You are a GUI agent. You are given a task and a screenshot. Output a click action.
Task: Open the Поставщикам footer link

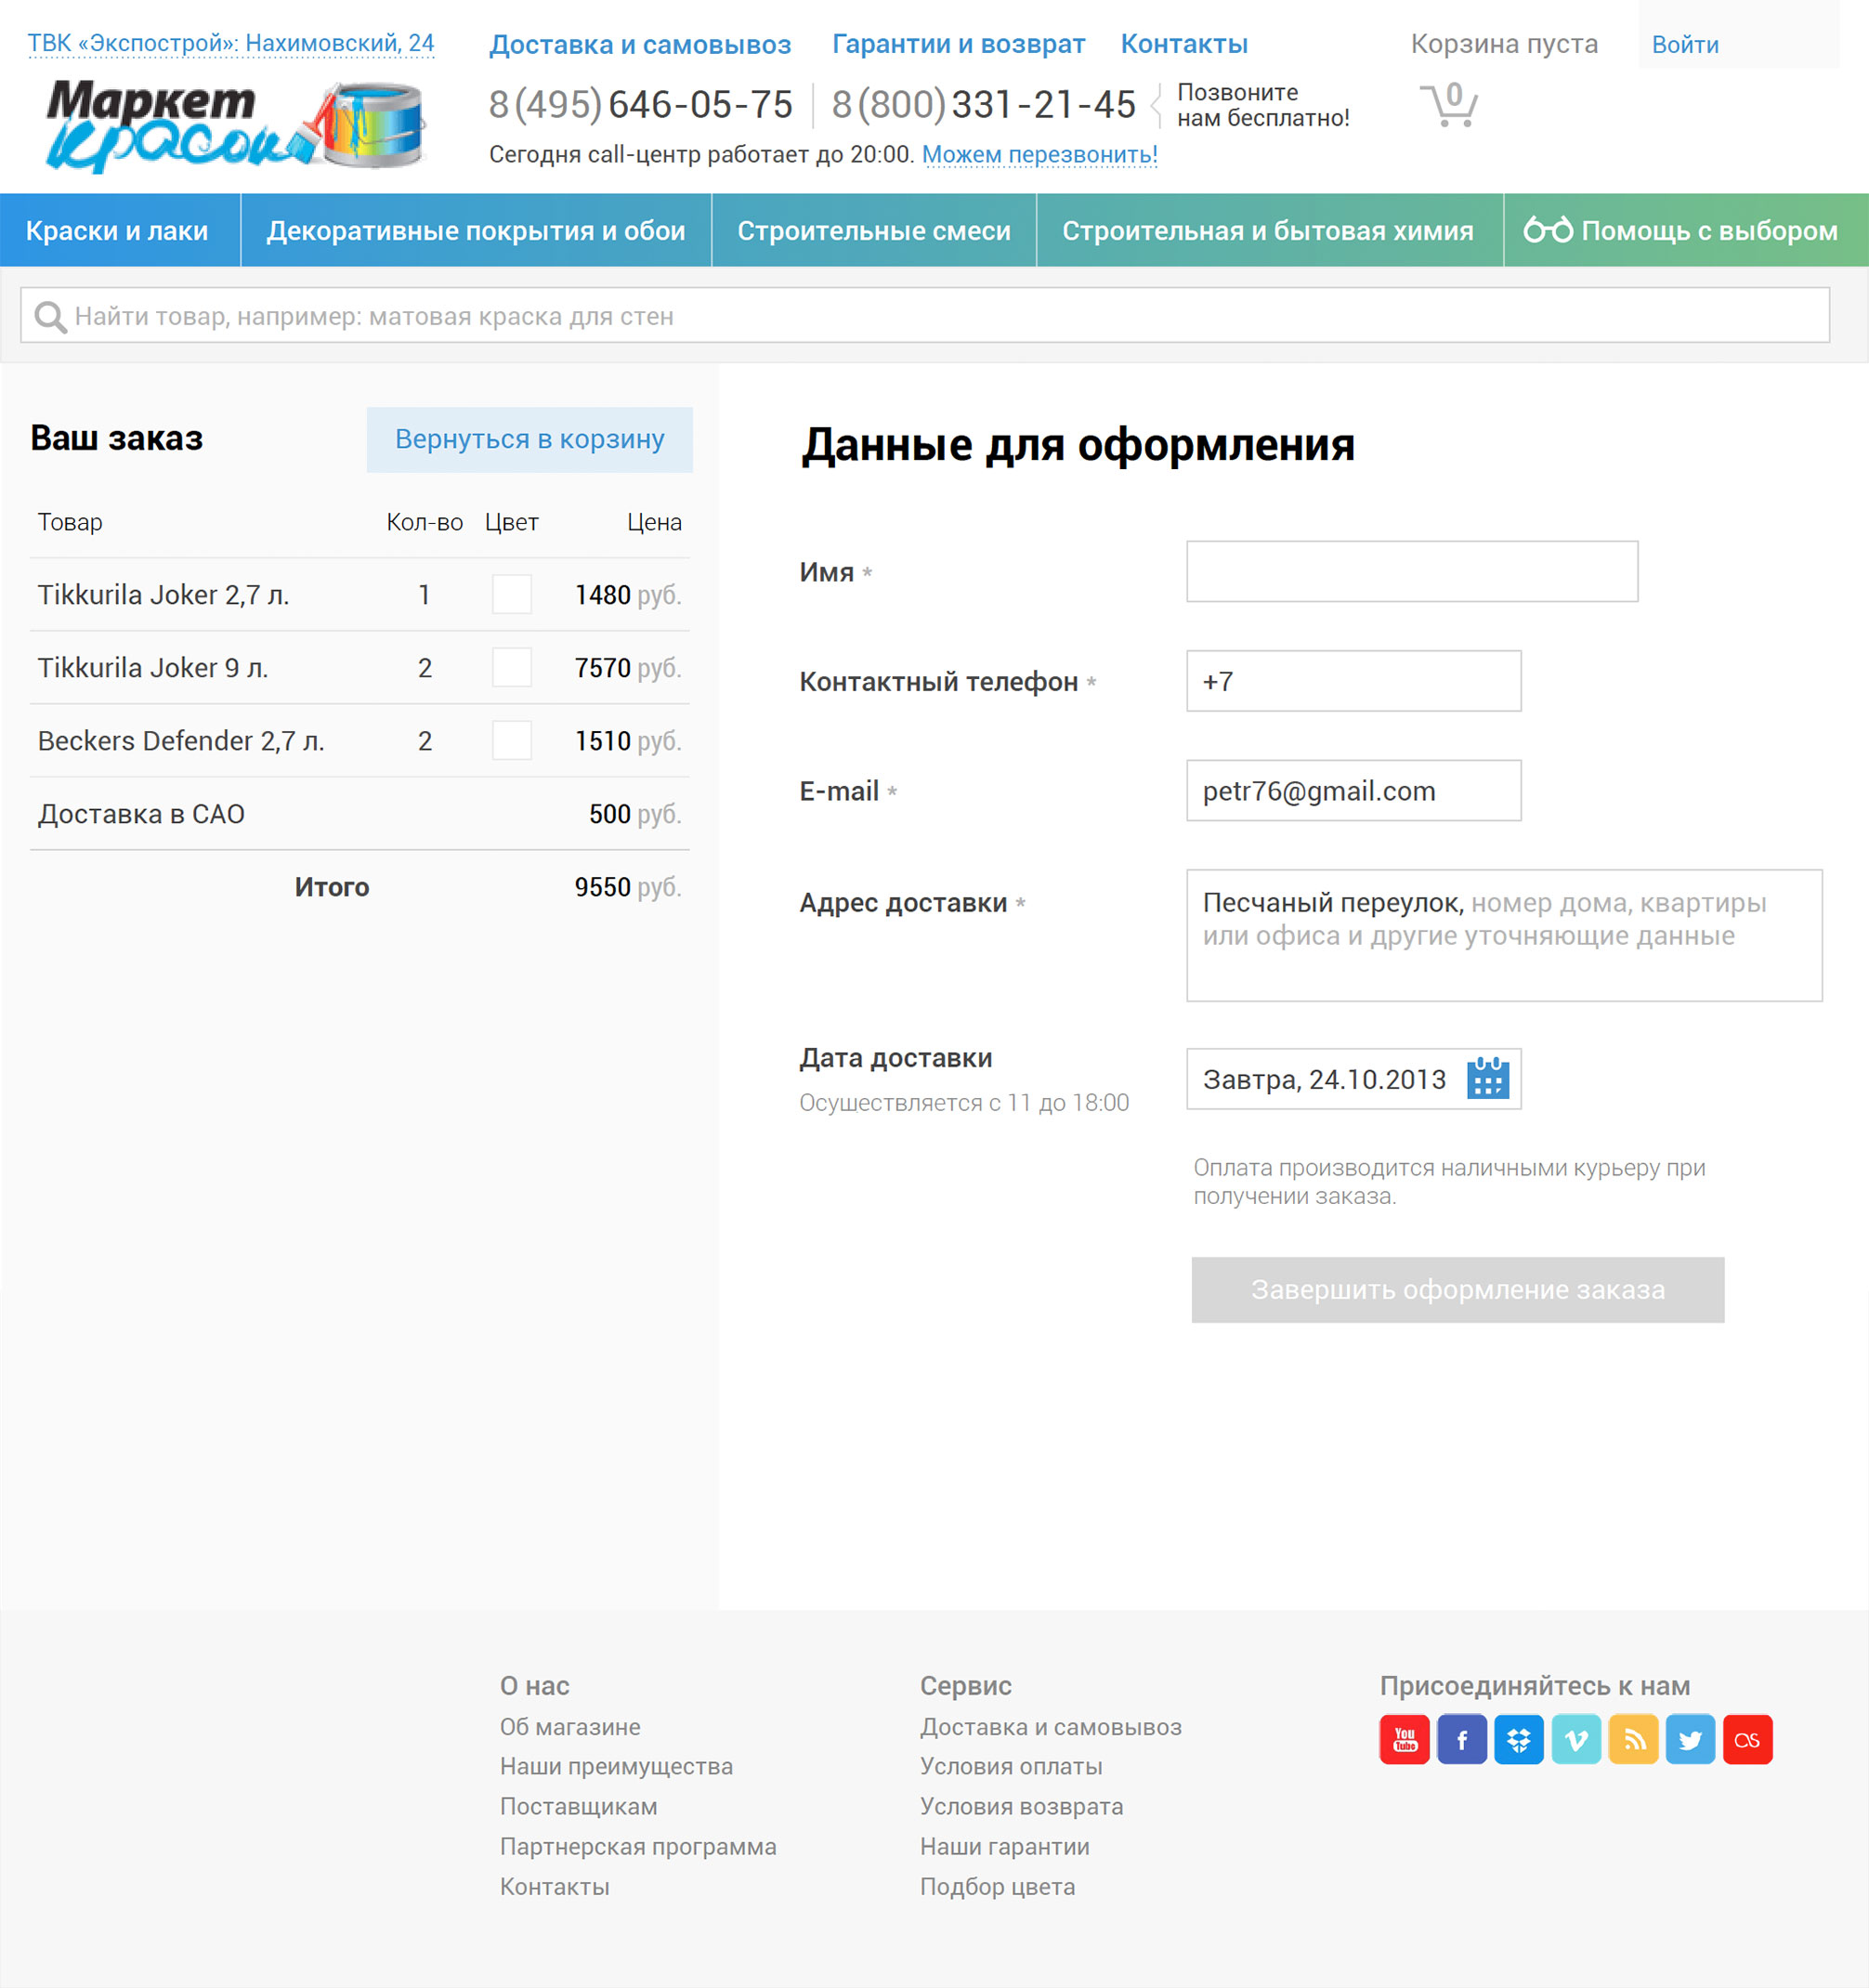[x=578, y=1806]
